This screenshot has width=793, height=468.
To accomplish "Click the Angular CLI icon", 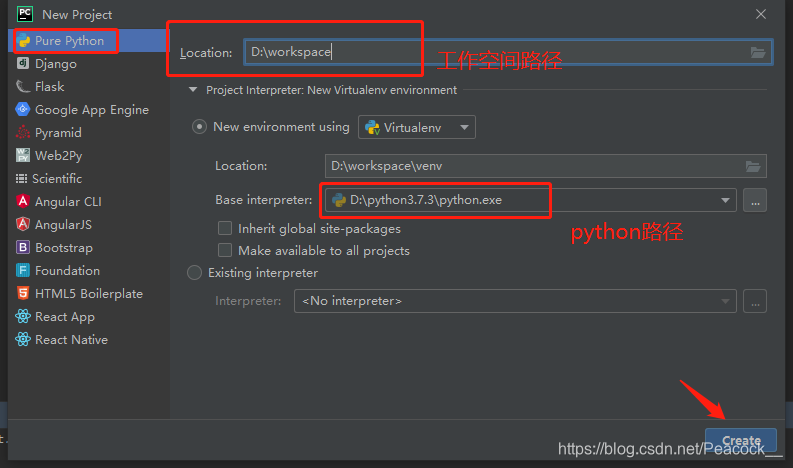I will [x=23, y=201].
